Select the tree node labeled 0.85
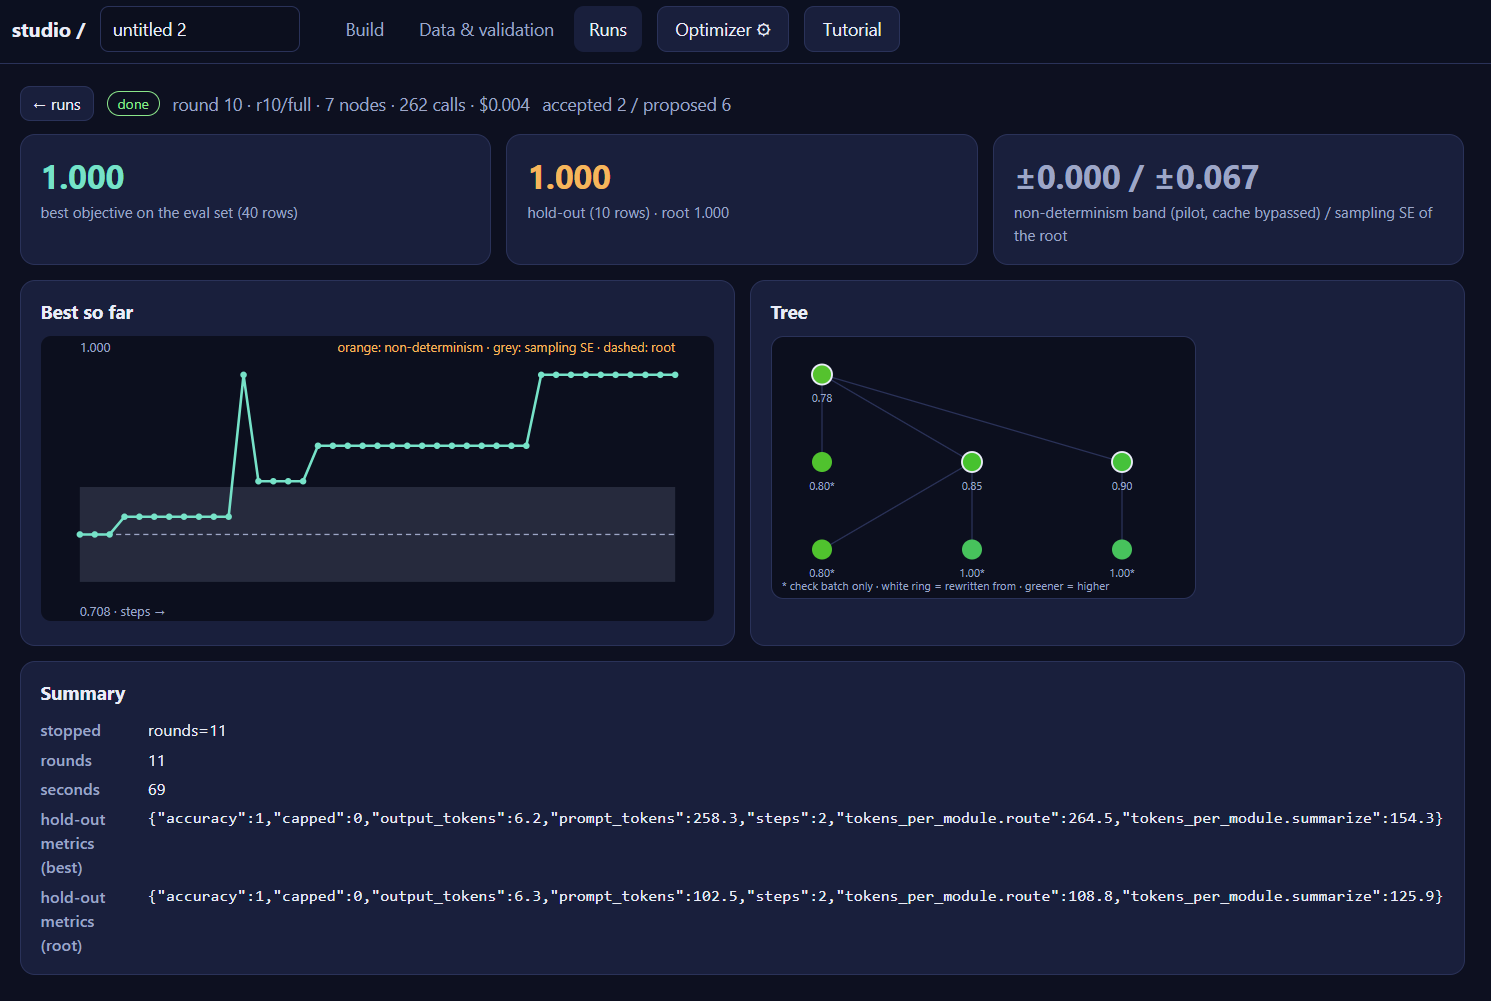 coord(972,462)
